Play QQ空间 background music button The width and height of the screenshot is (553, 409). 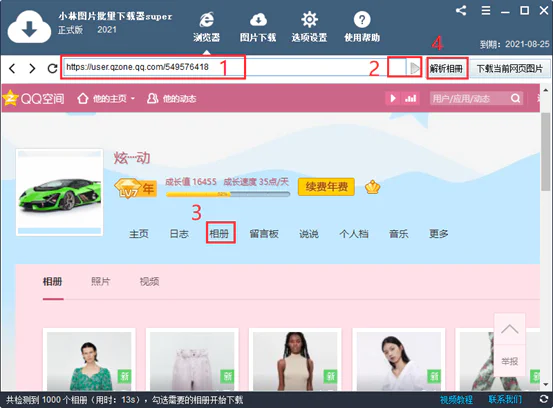393,98
